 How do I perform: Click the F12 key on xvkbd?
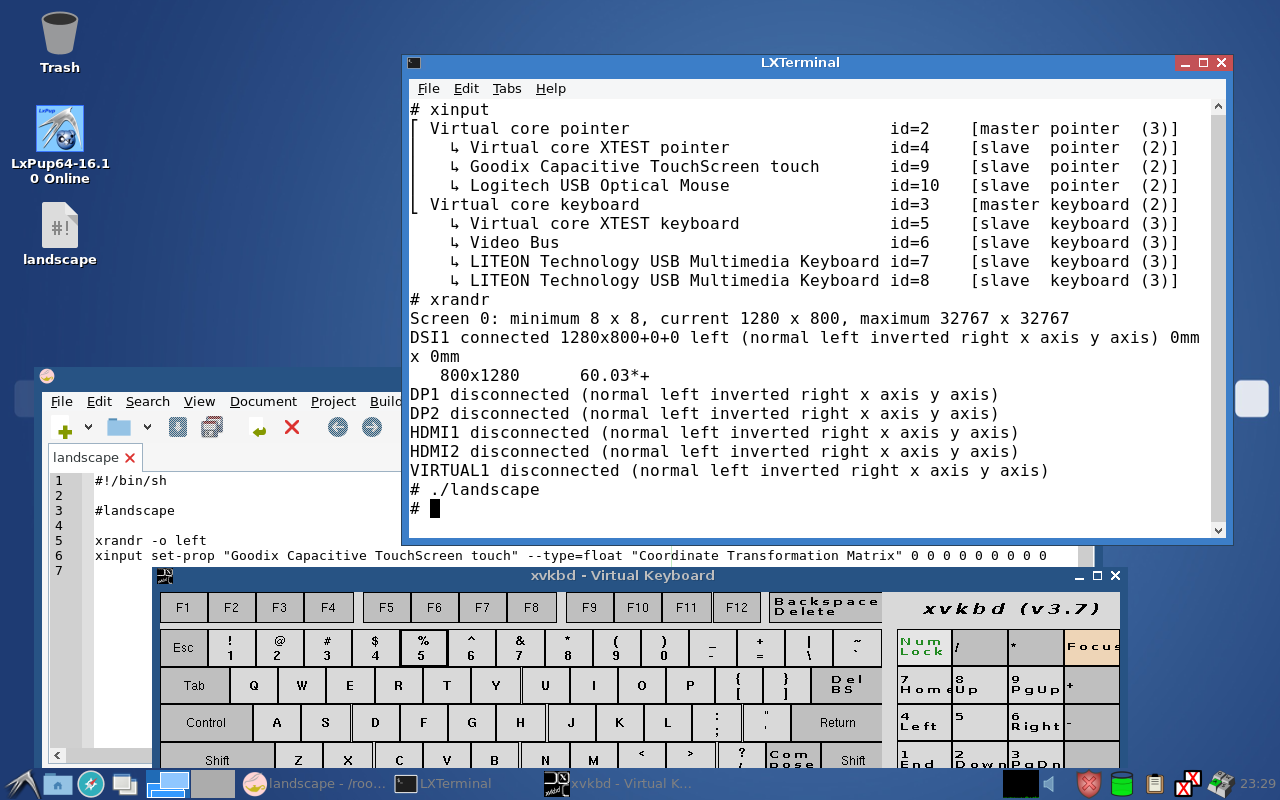(737, 607)
